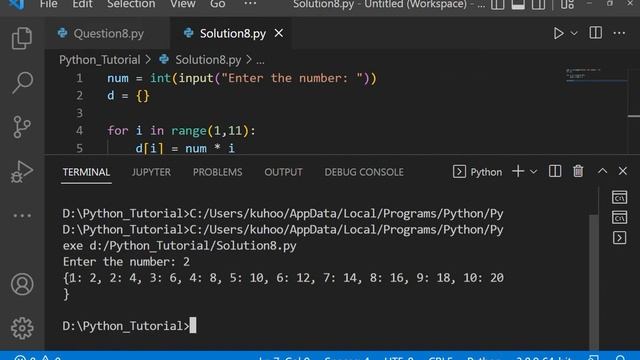640x360 pixels.
Task: Open the Go menu
Action: coord(218,4)
